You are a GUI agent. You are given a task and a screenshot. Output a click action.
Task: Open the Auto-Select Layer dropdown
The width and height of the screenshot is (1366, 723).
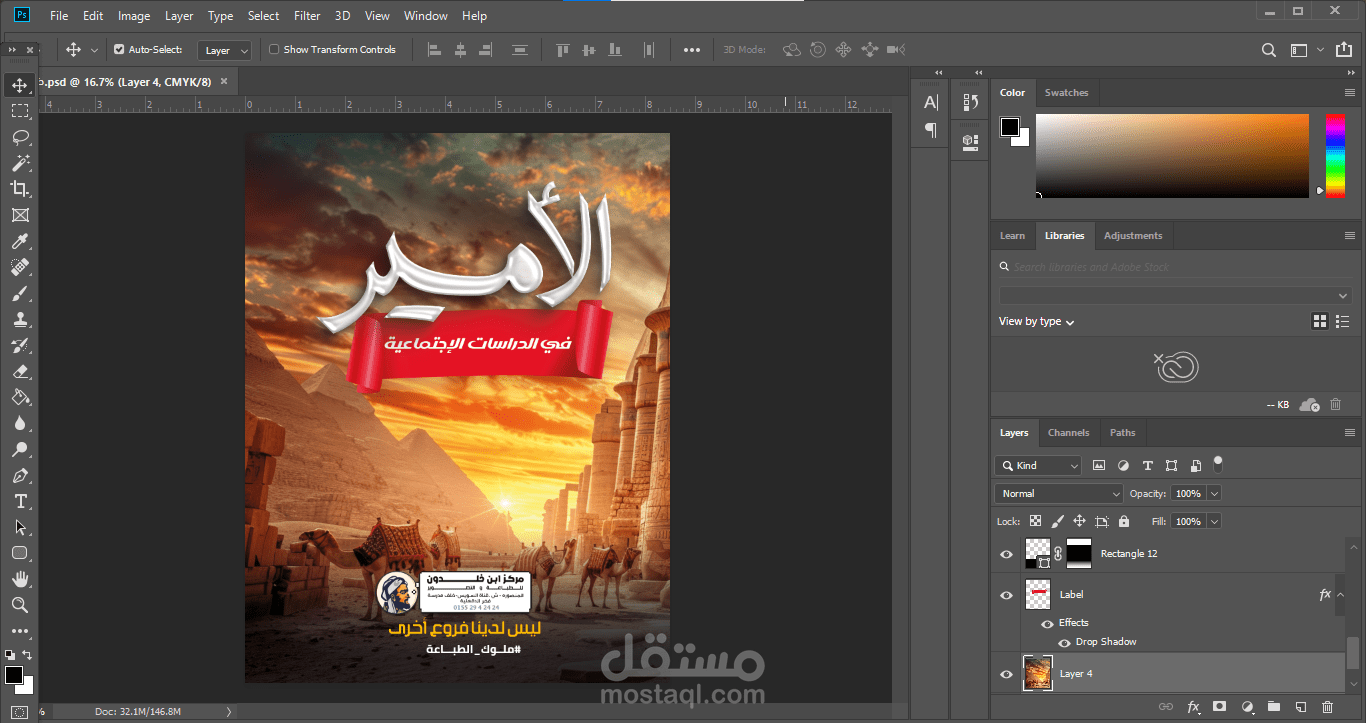[224, 50]
